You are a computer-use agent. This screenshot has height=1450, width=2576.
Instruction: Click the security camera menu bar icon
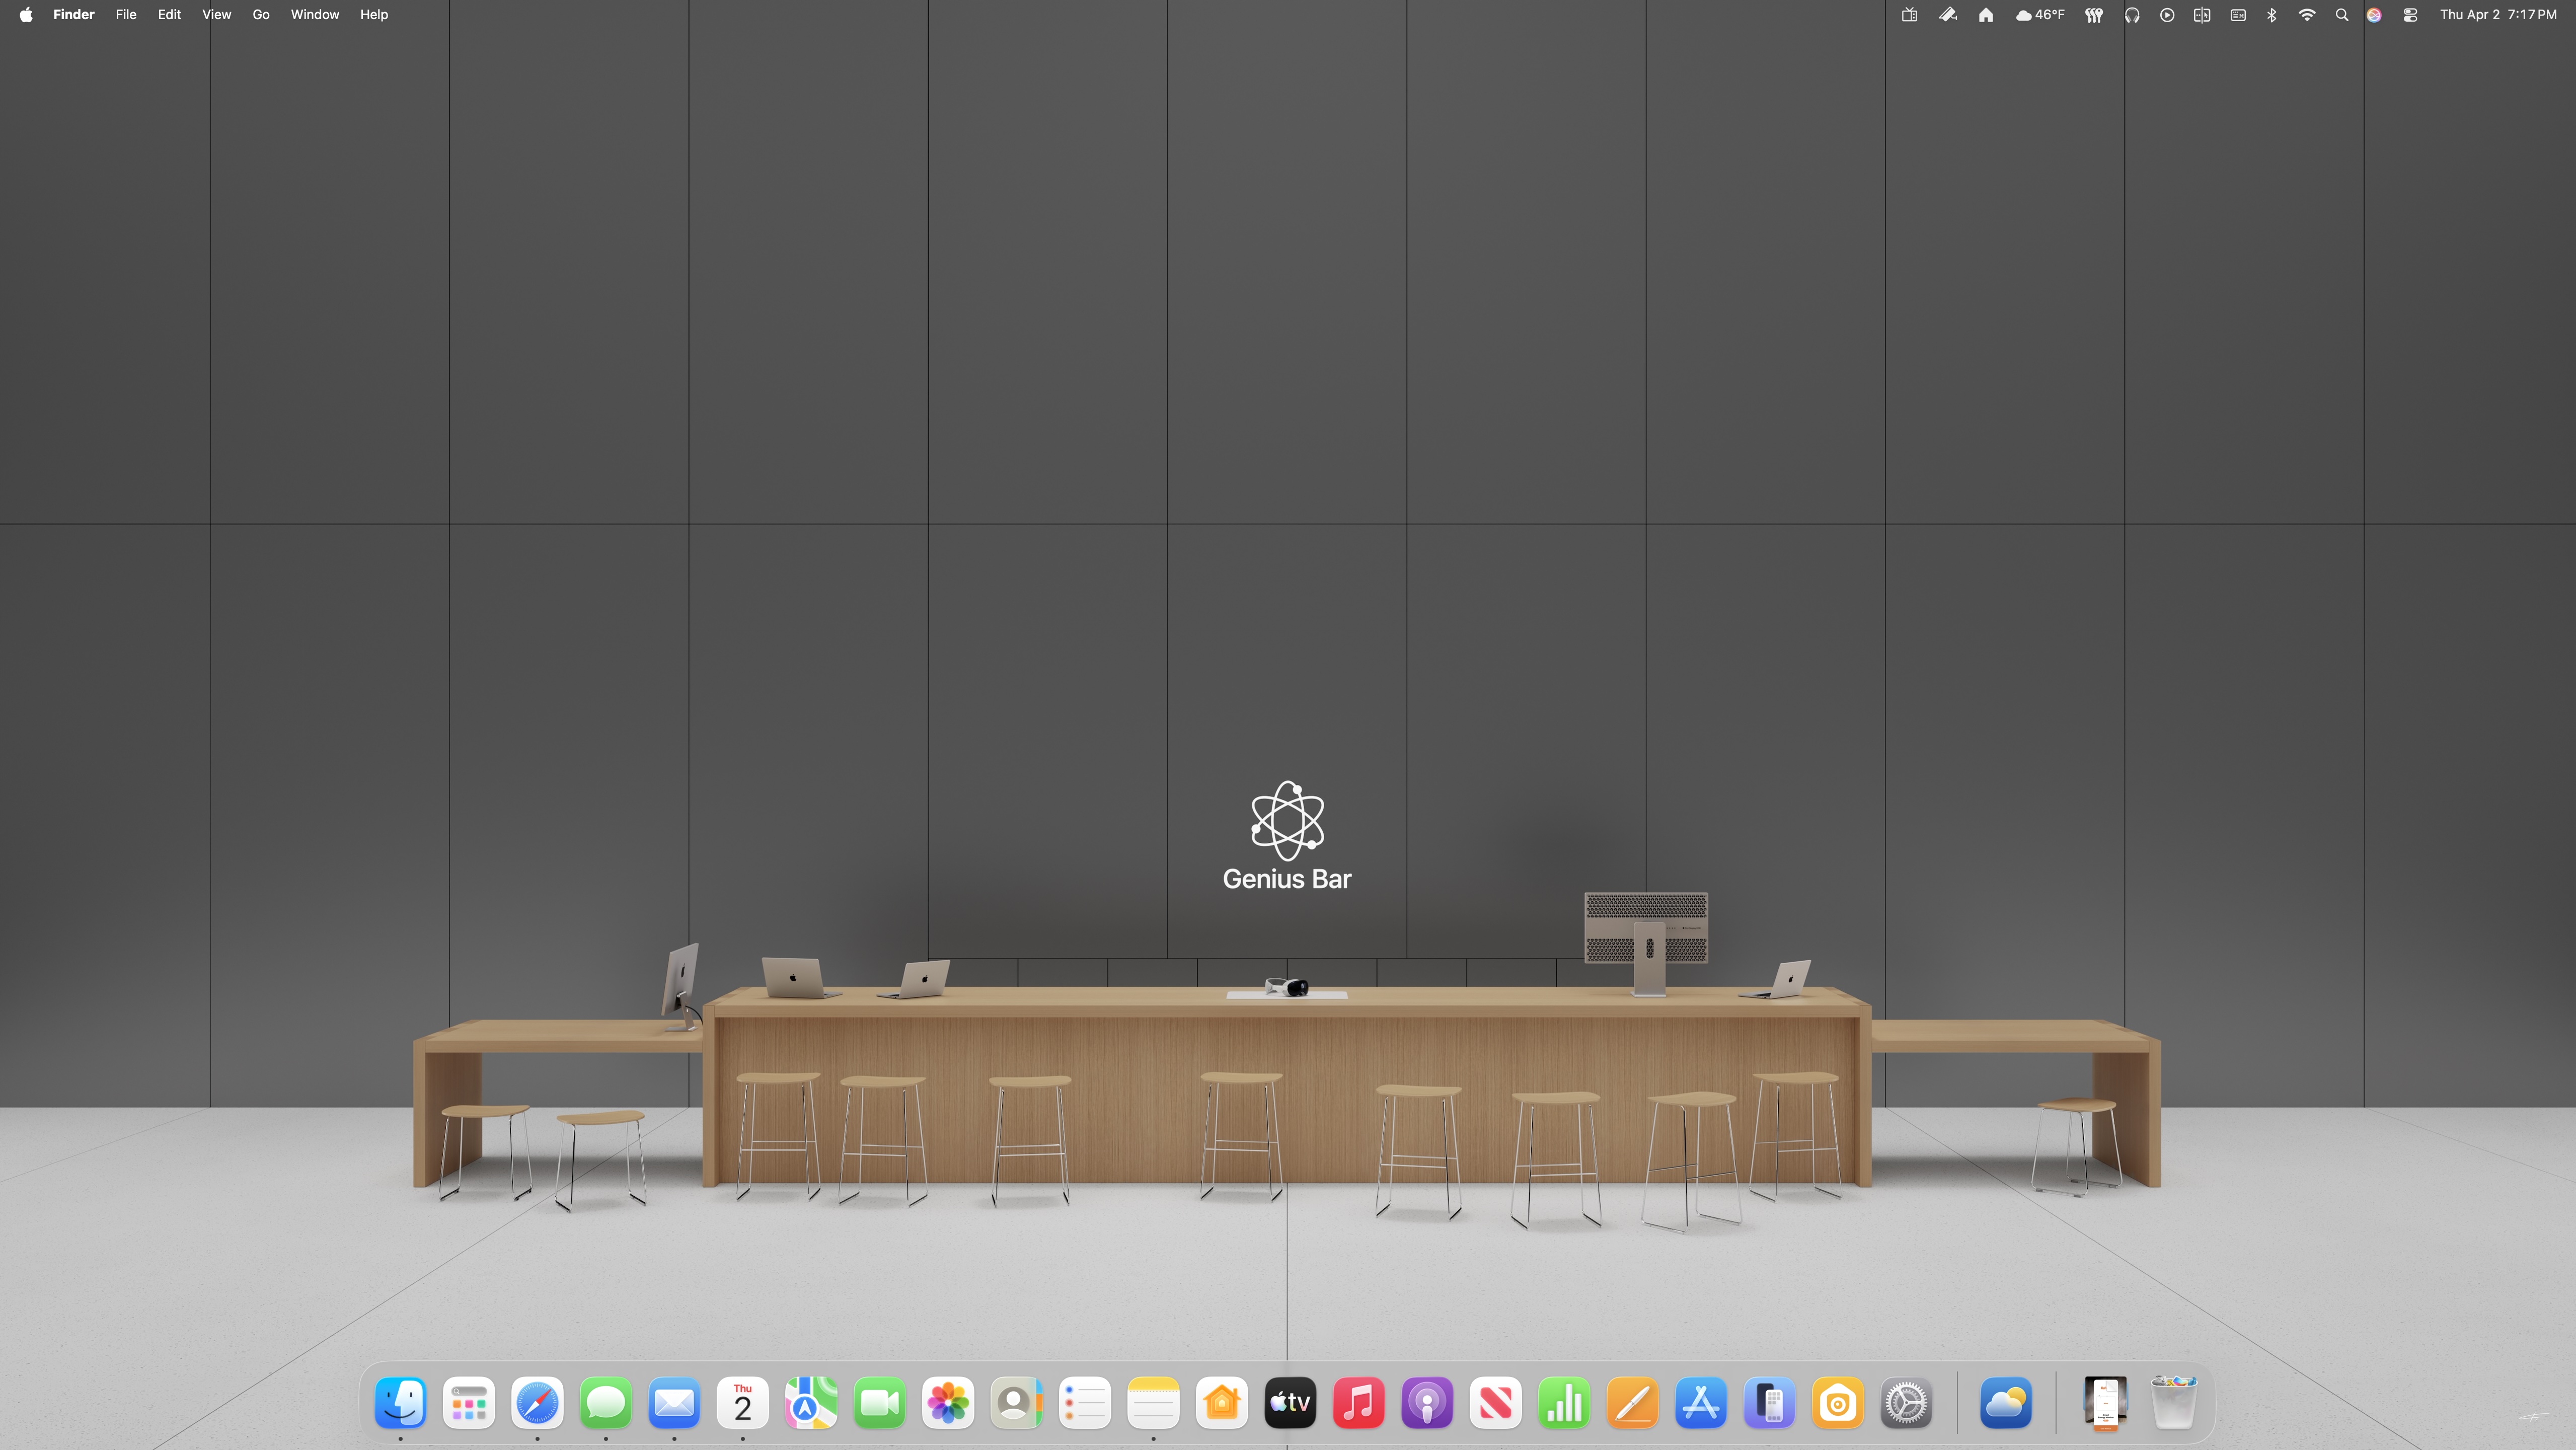pos(1948,15)
